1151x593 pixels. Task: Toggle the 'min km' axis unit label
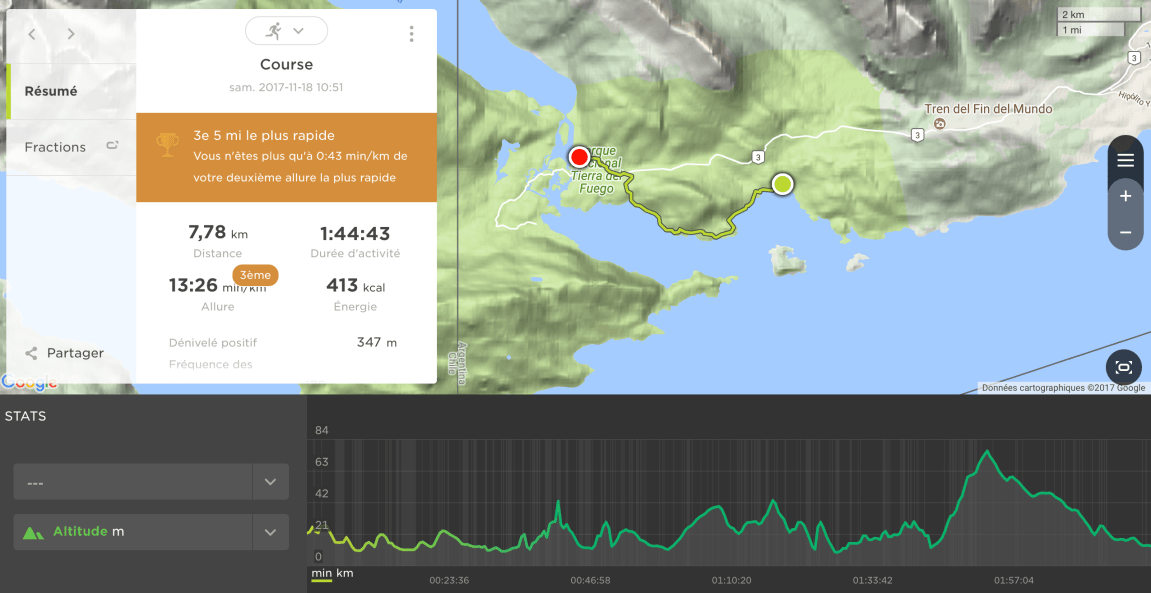tap(332, 573)
